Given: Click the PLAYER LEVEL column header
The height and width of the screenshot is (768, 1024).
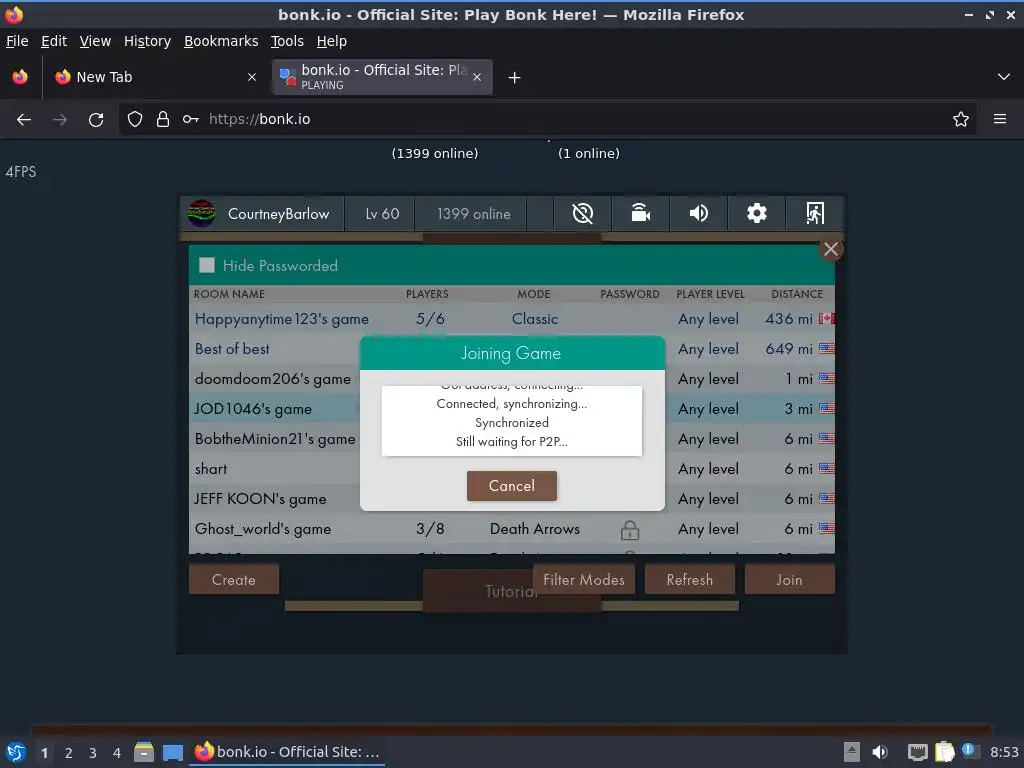Looking at the screenshot, I should [710, 294].
